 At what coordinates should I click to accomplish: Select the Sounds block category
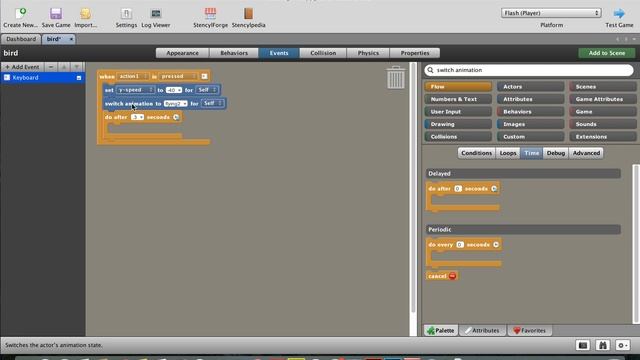tap(602, 124)
